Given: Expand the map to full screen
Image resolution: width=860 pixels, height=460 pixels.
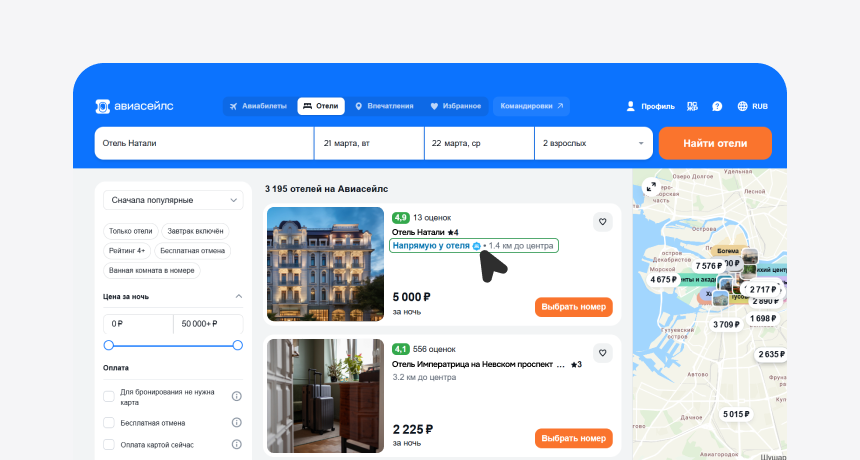Looking at the screenshot, I should coord(651,186).
